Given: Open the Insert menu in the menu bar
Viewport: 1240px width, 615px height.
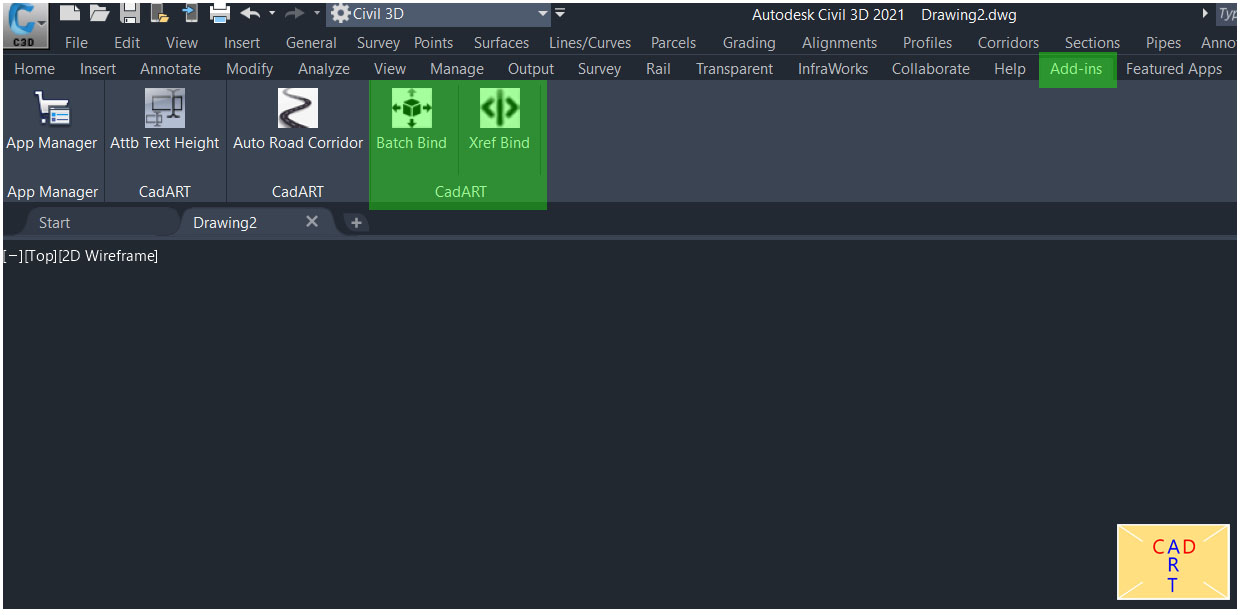Looking at the screenshot, I should (x=242, y=43).
